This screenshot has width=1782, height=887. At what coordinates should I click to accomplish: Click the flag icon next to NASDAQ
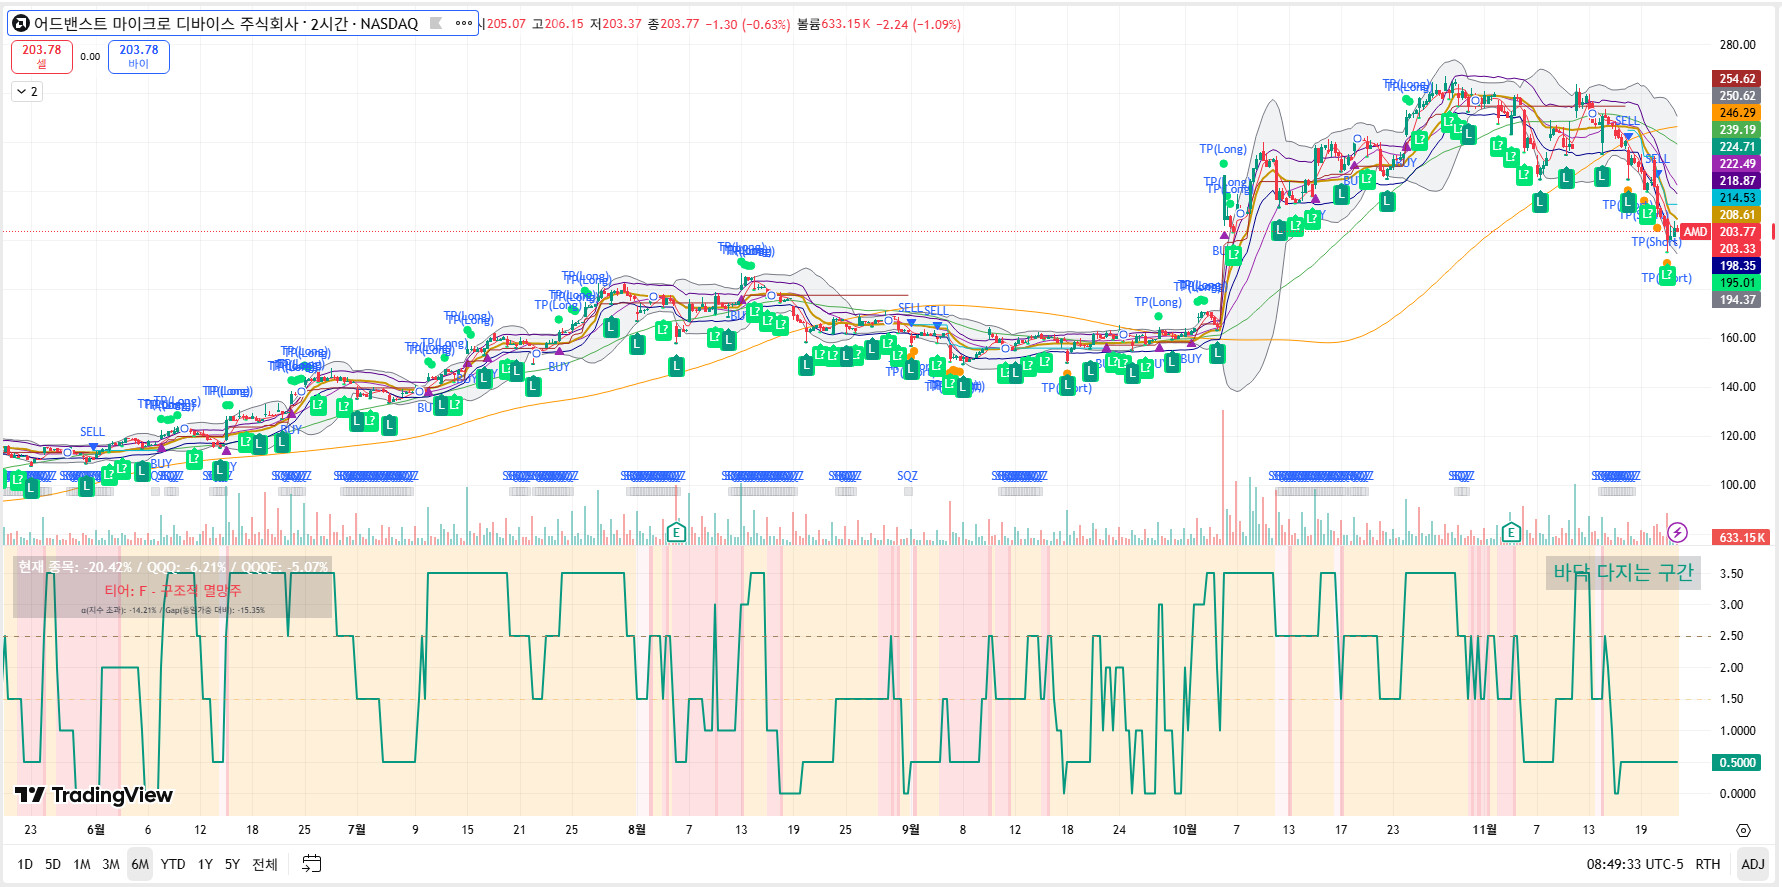(436, 23)
